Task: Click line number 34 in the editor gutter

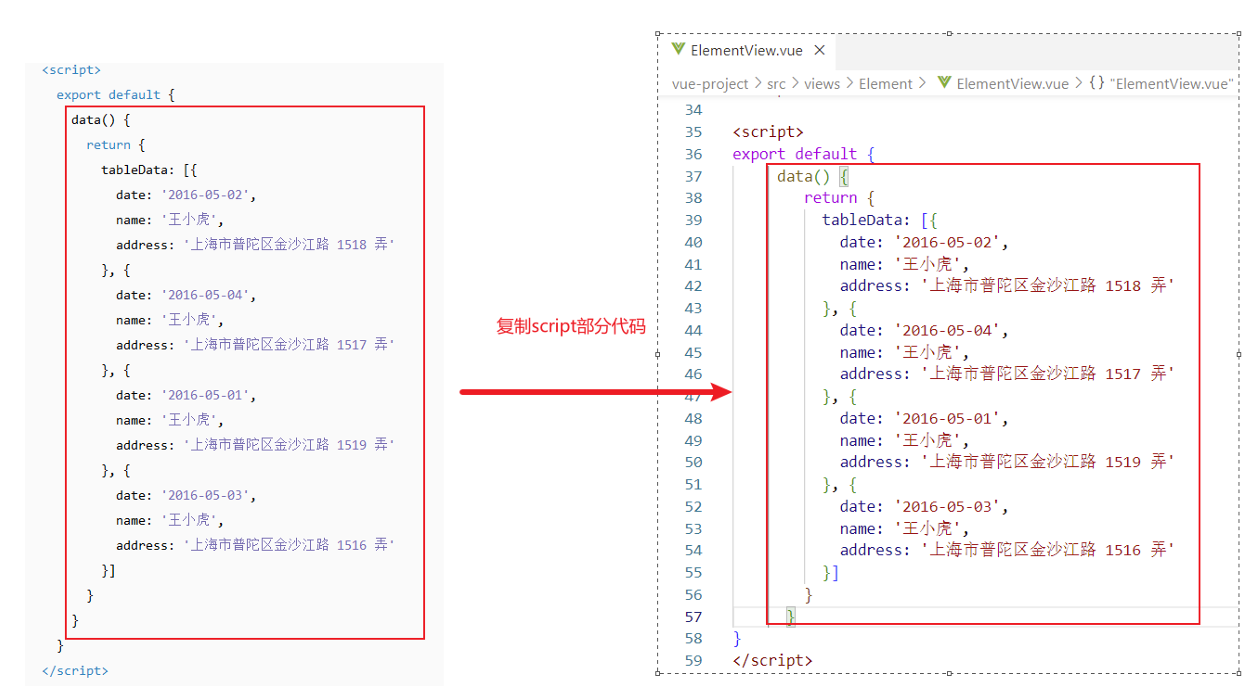Action: coord(694,110)
